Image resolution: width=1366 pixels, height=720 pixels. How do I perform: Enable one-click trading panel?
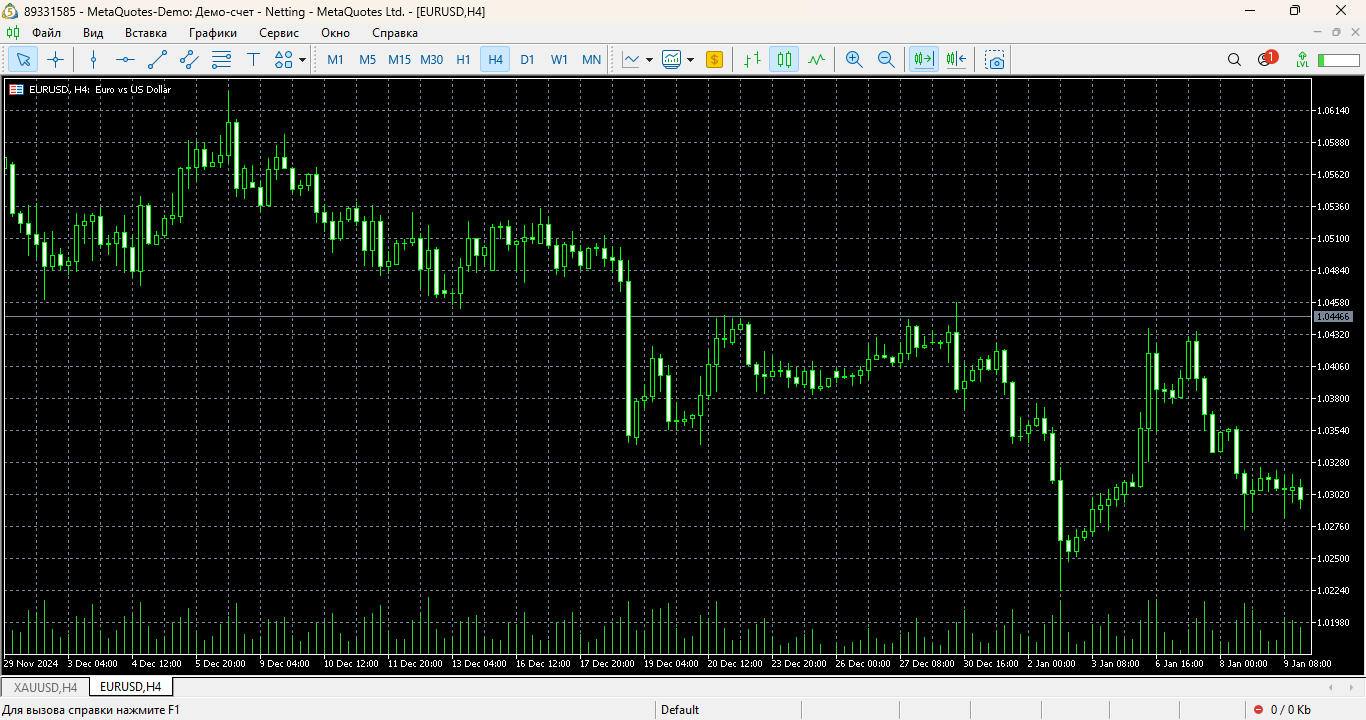(x=714, y=59)
